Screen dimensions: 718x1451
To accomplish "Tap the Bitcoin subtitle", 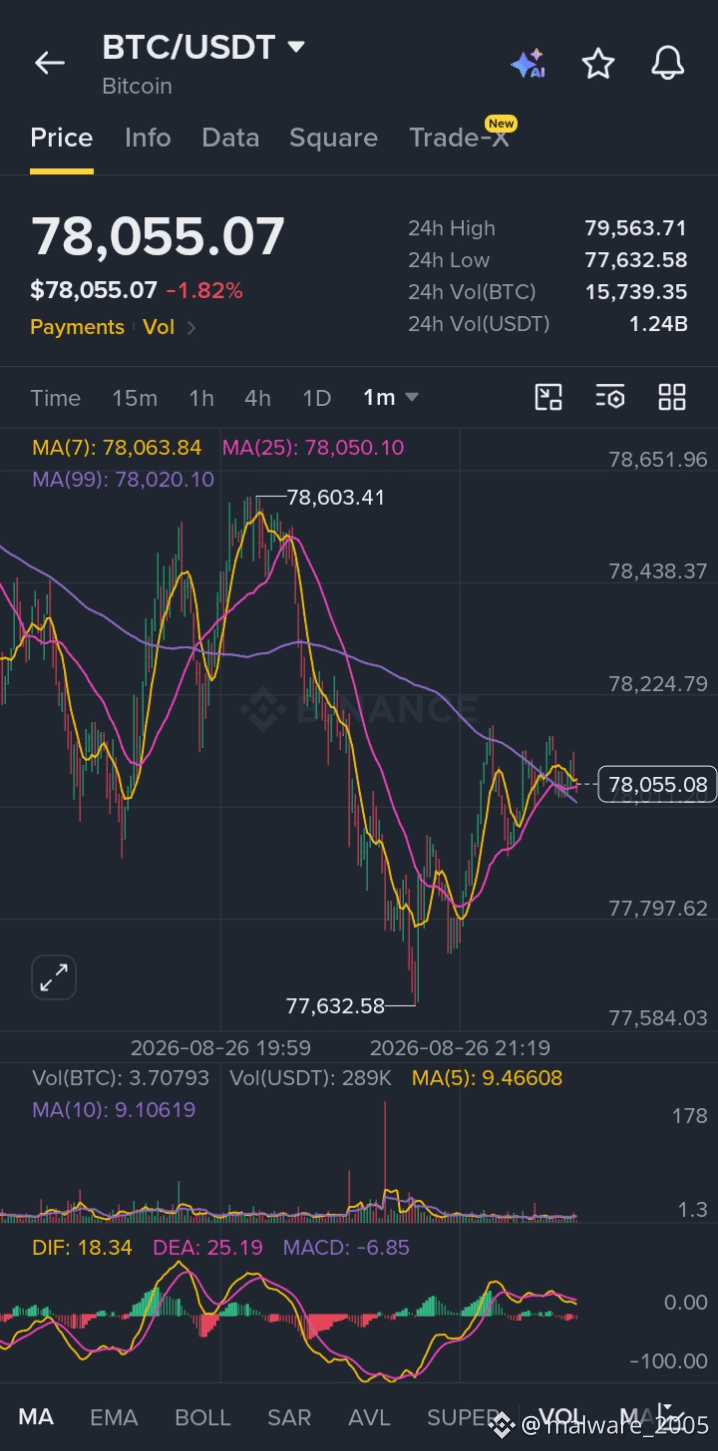I will [x=137, y=86].
